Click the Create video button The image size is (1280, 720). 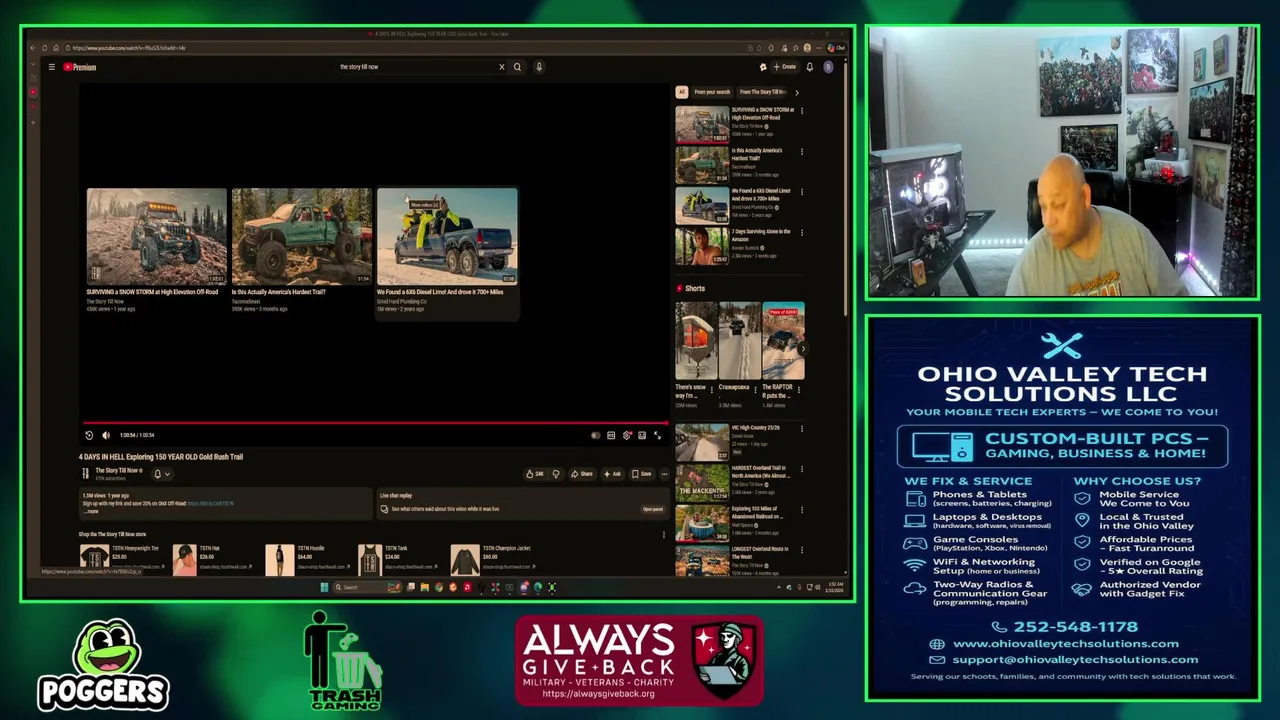(785, 67)
